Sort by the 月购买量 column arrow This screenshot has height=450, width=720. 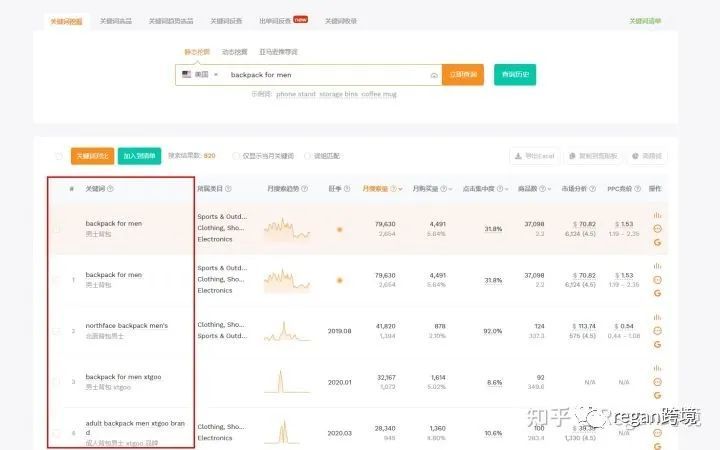click(450, 189)
